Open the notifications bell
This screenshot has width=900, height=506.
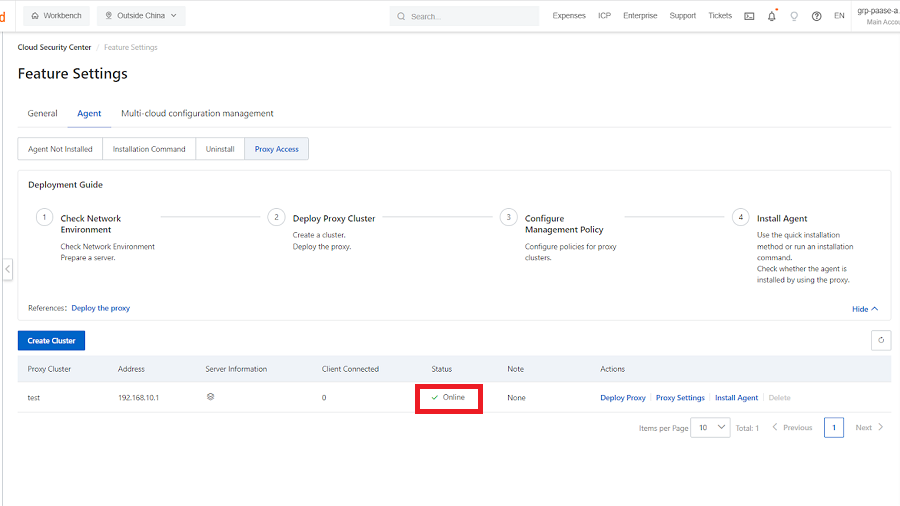772,16
